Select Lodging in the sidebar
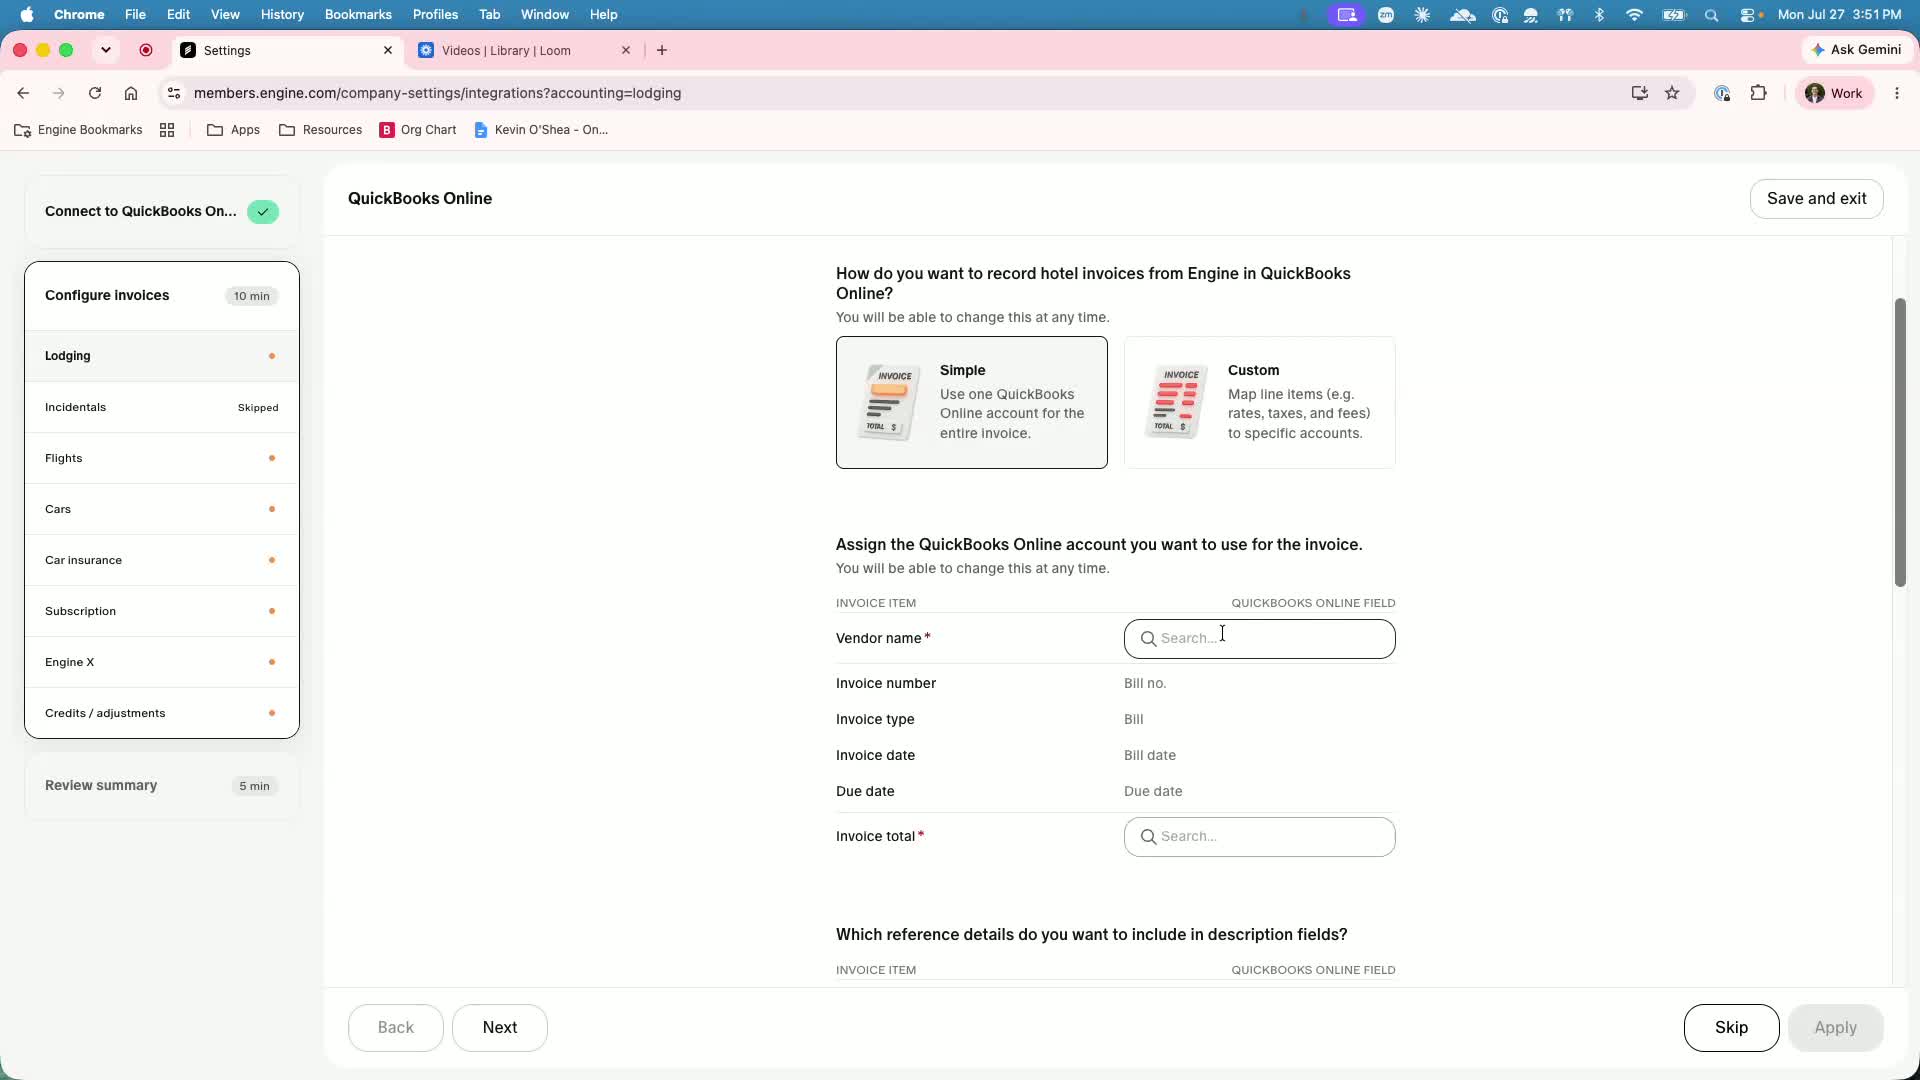The image size is (1920, 1080). point(162,356)
